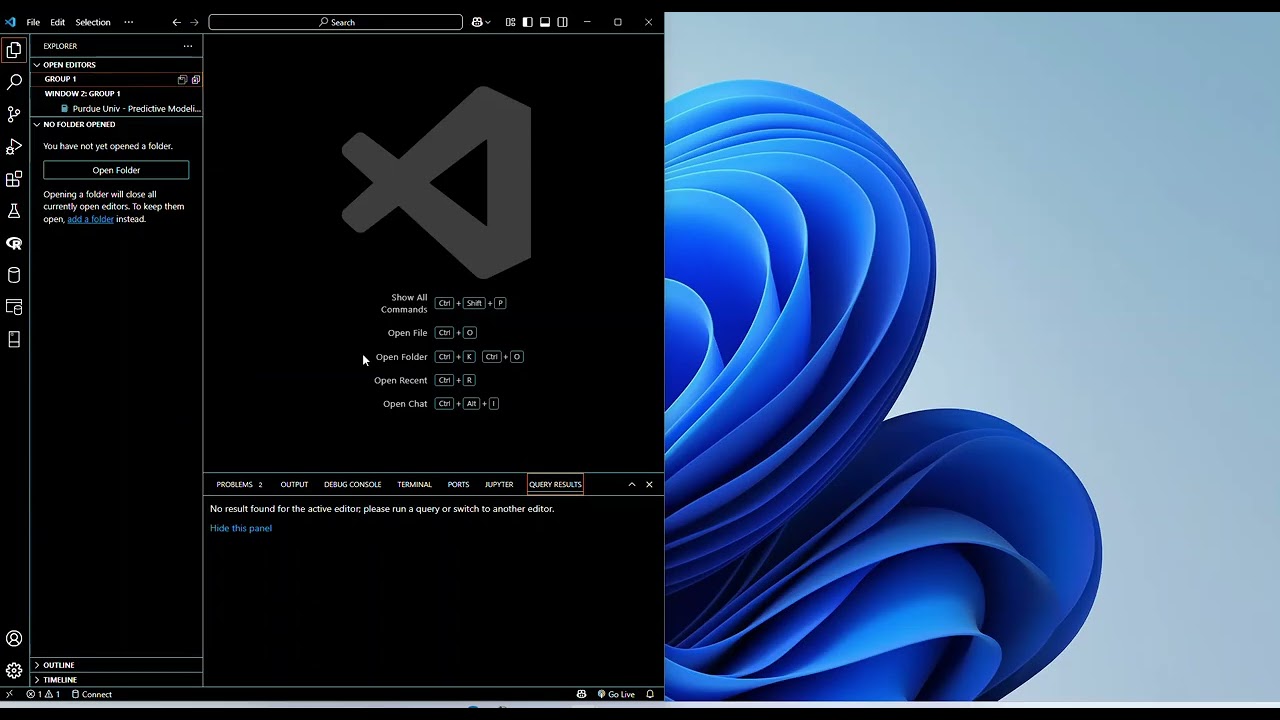
Task: Select the Window 2: Group 1 row
Action: (116, 94)
